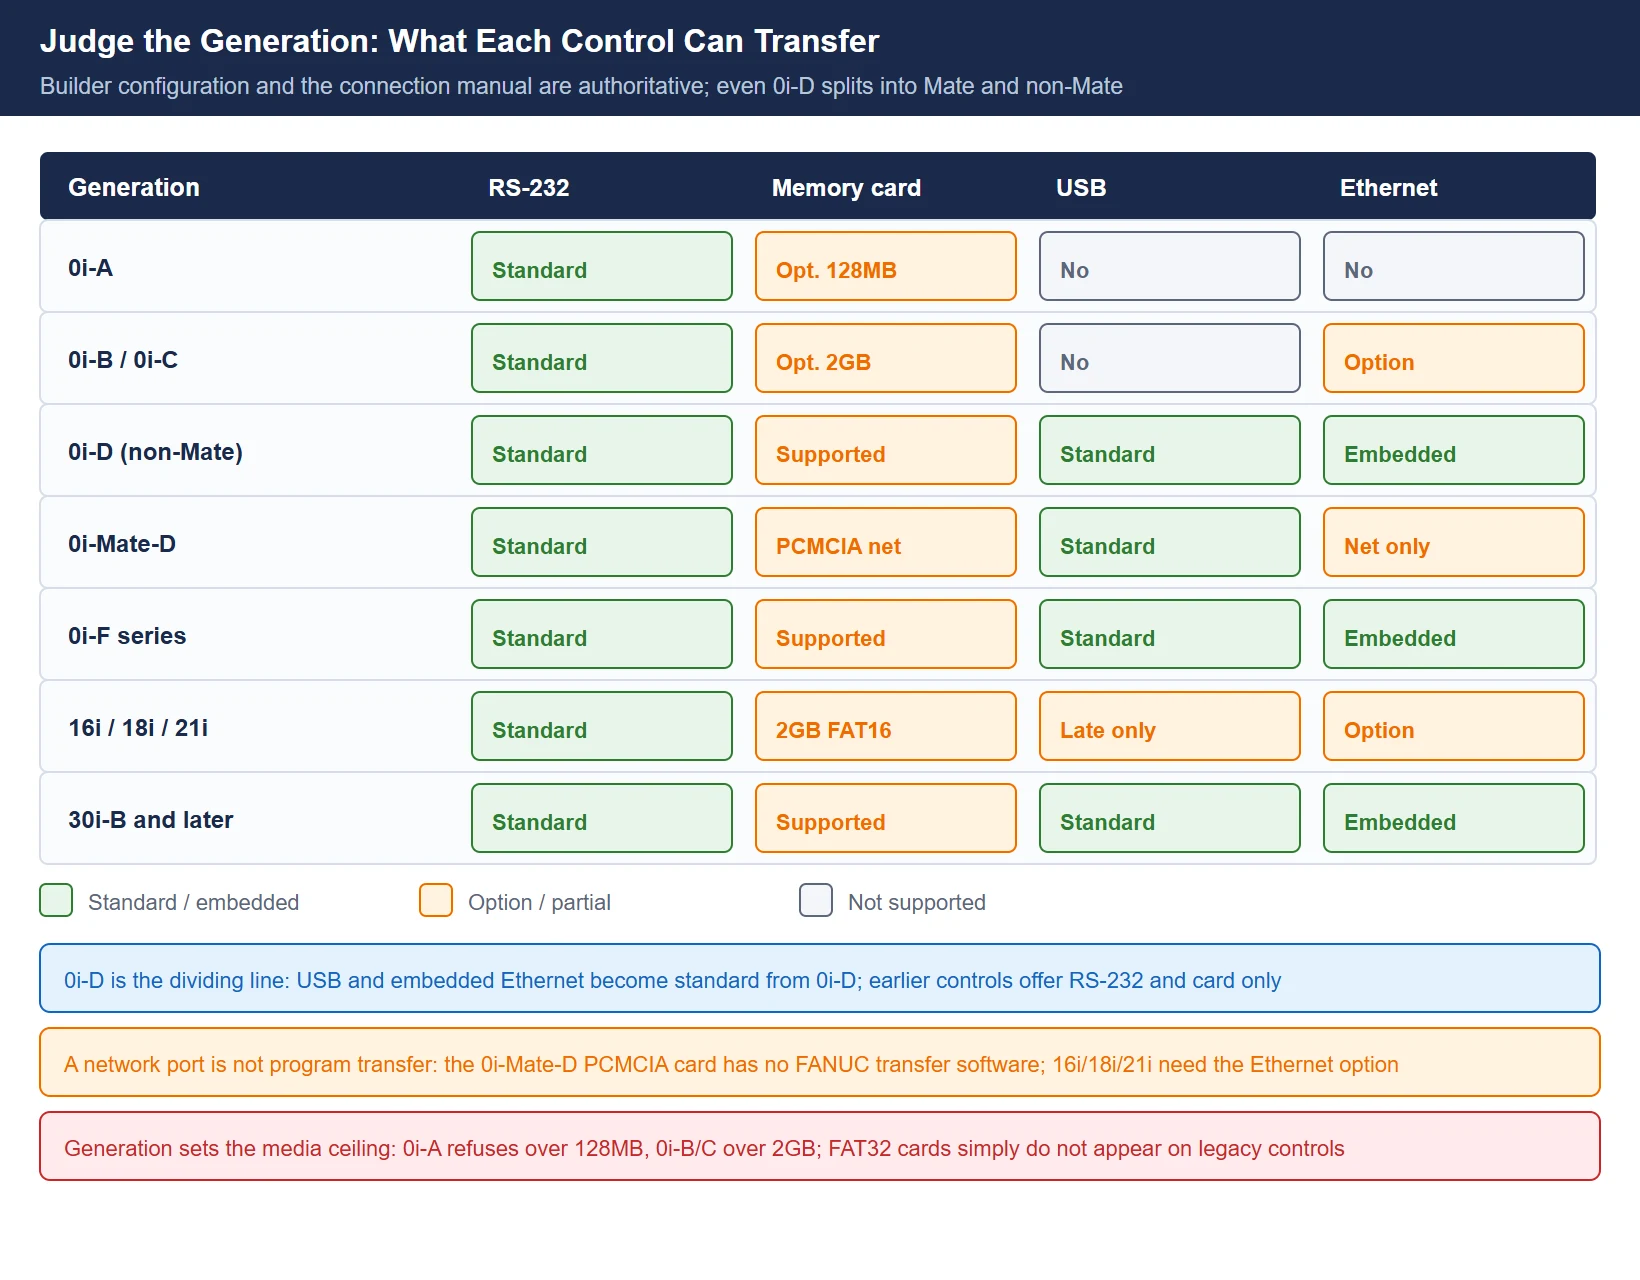Click the 0i-F series row label

127,636
